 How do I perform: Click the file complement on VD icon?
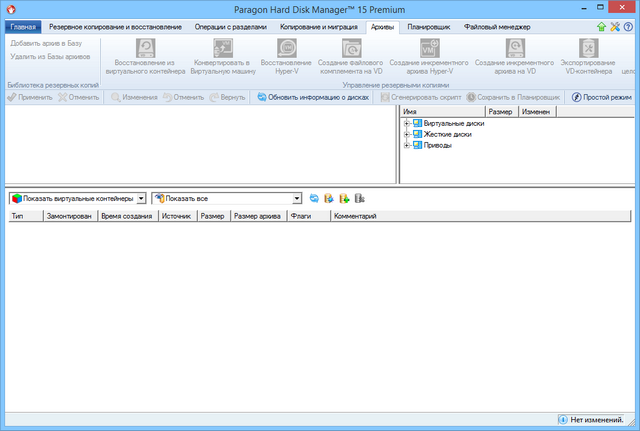(x=350, y=47)
